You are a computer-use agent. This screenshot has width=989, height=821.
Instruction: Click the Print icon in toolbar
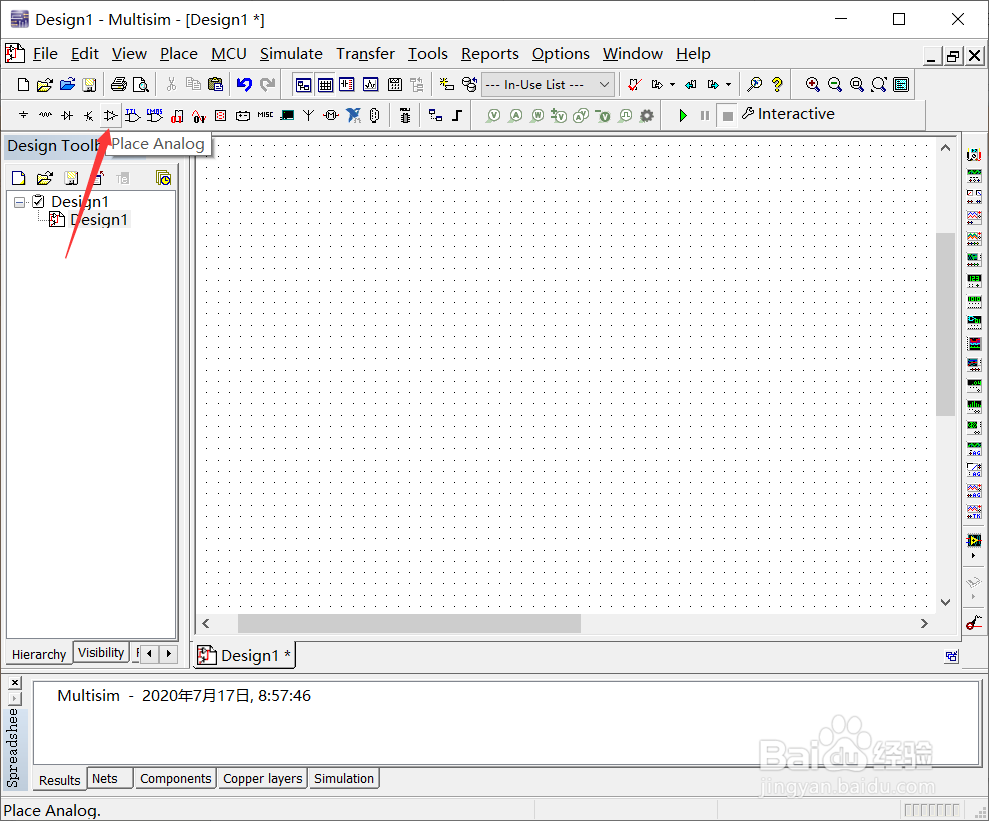click(x=119, y=84)
